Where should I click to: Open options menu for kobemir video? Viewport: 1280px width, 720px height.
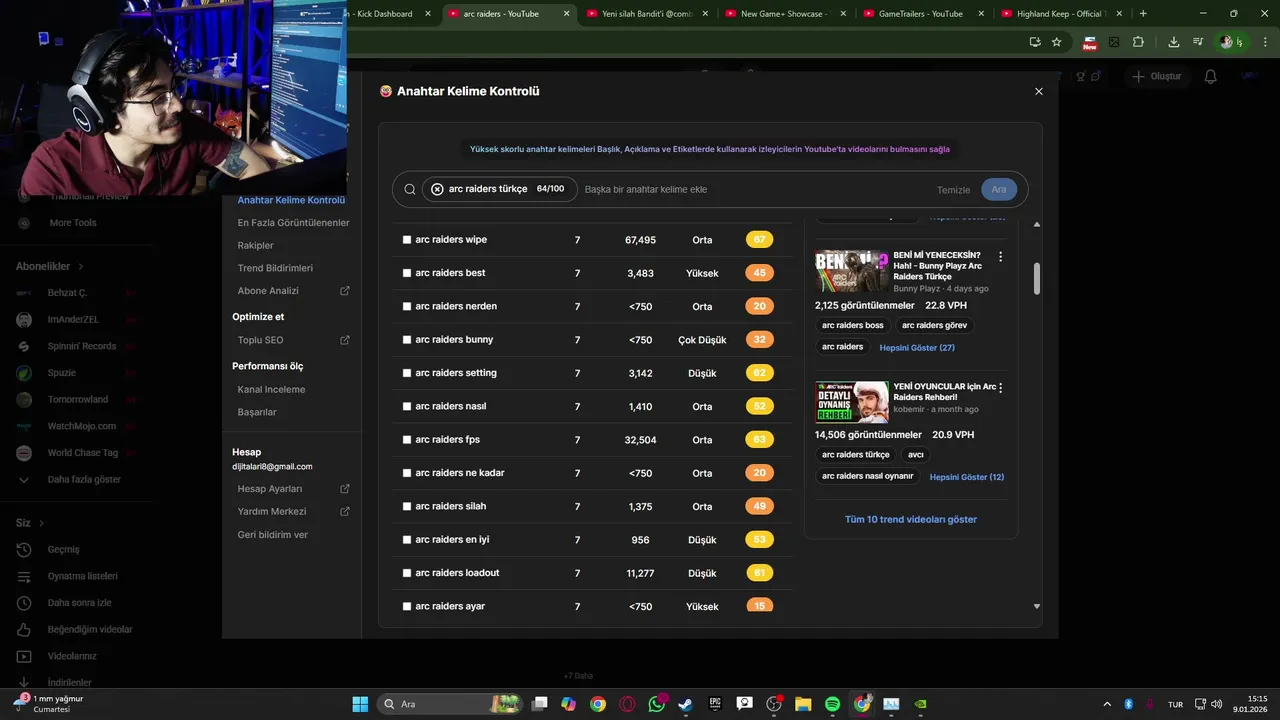pos(1000,387)
